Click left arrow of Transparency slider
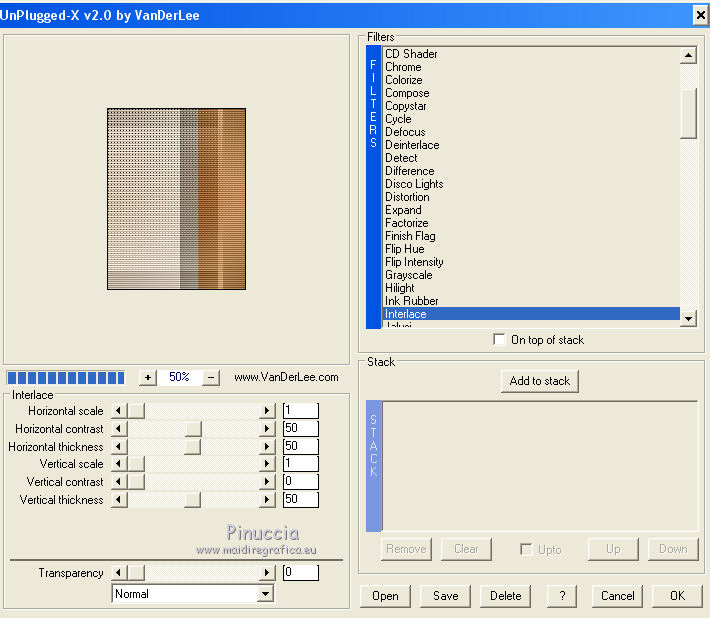This screenshot has width=710, height=618. pyautogui.click(x=119, y=573)
